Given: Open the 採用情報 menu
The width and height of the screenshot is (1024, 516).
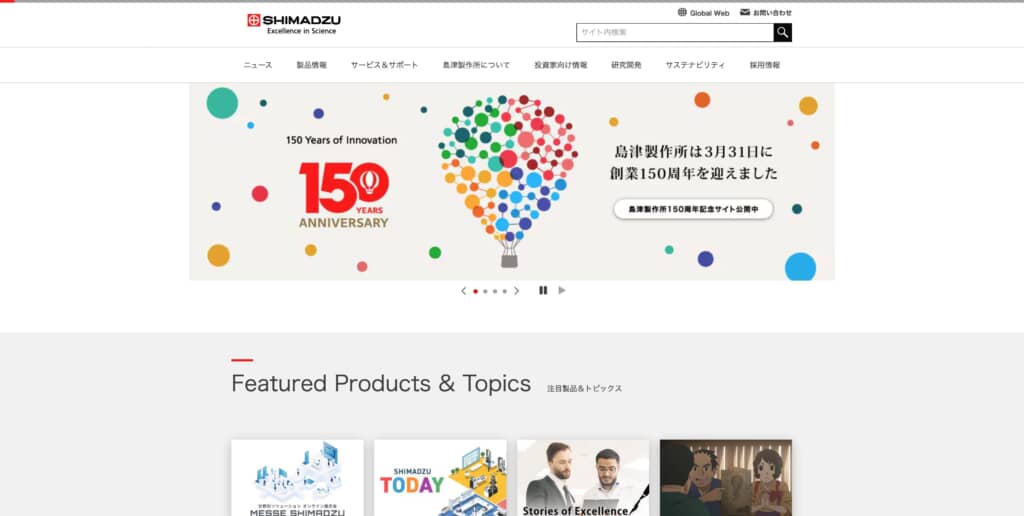Looking at the screenshot, I should pyautogui.click(x=765, y=65).
